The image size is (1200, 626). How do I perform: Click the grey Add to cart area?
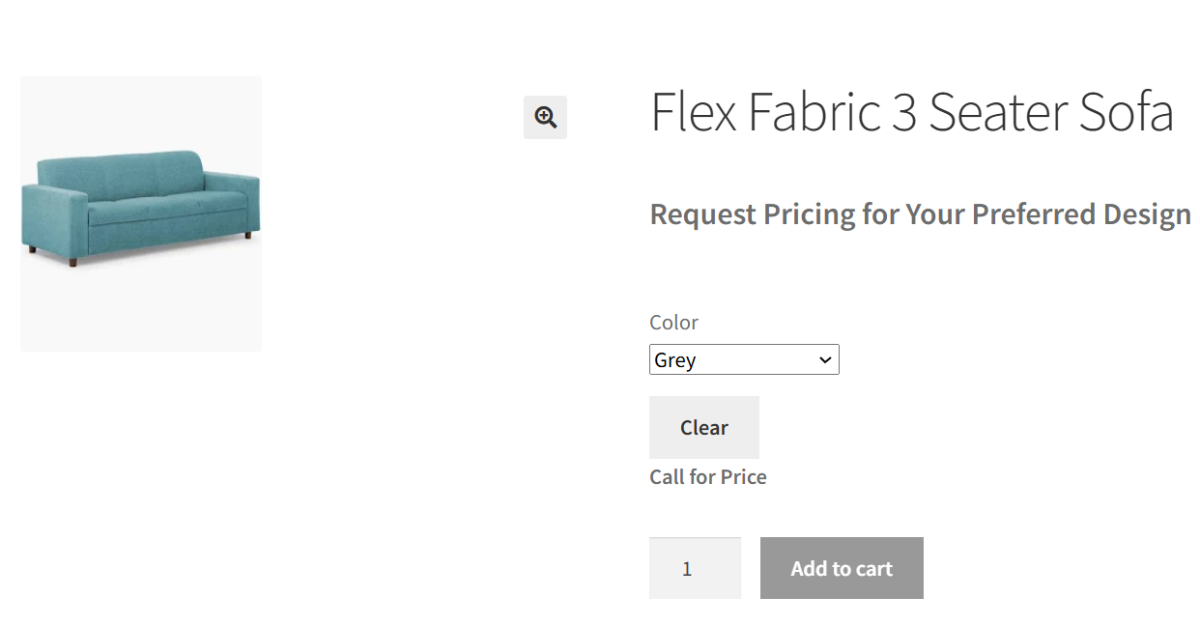[x=841, y=568]
